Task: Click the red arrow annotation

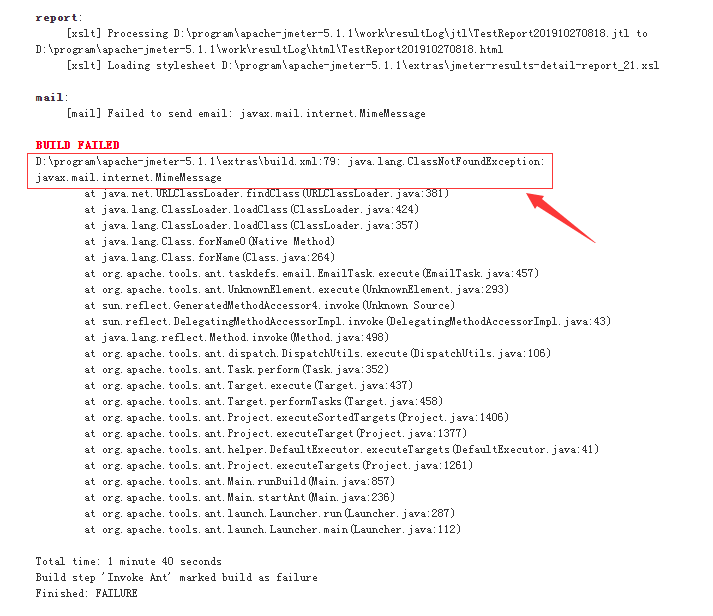Action: pyautogui.click(x=561, y=218)
